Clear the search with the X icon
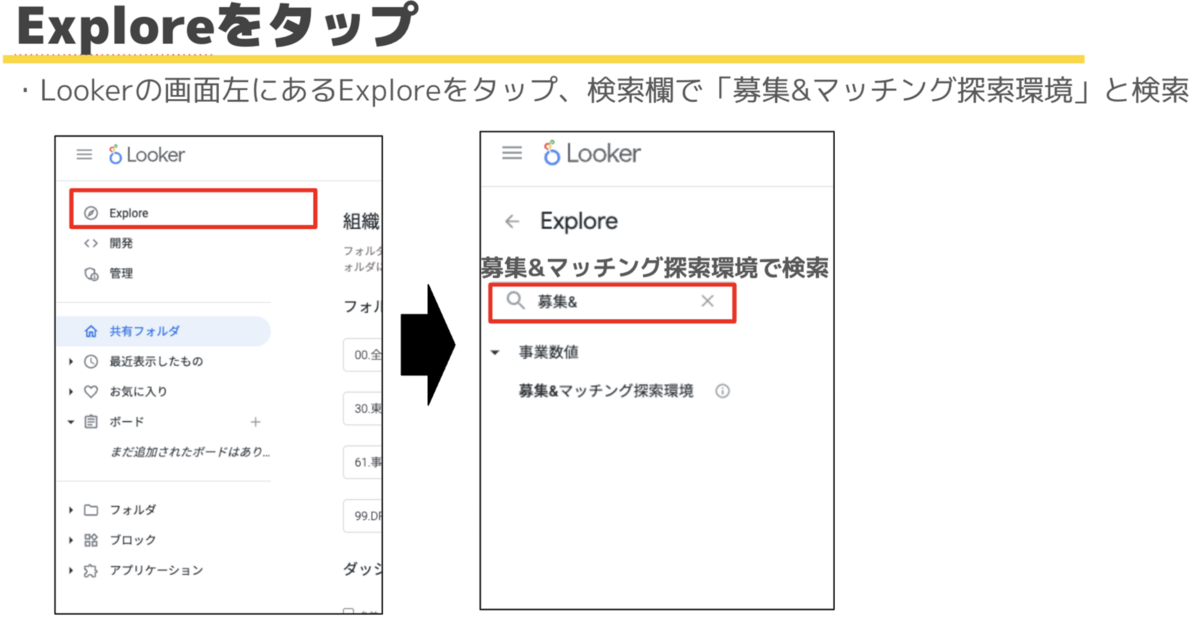 click(708, 301)
